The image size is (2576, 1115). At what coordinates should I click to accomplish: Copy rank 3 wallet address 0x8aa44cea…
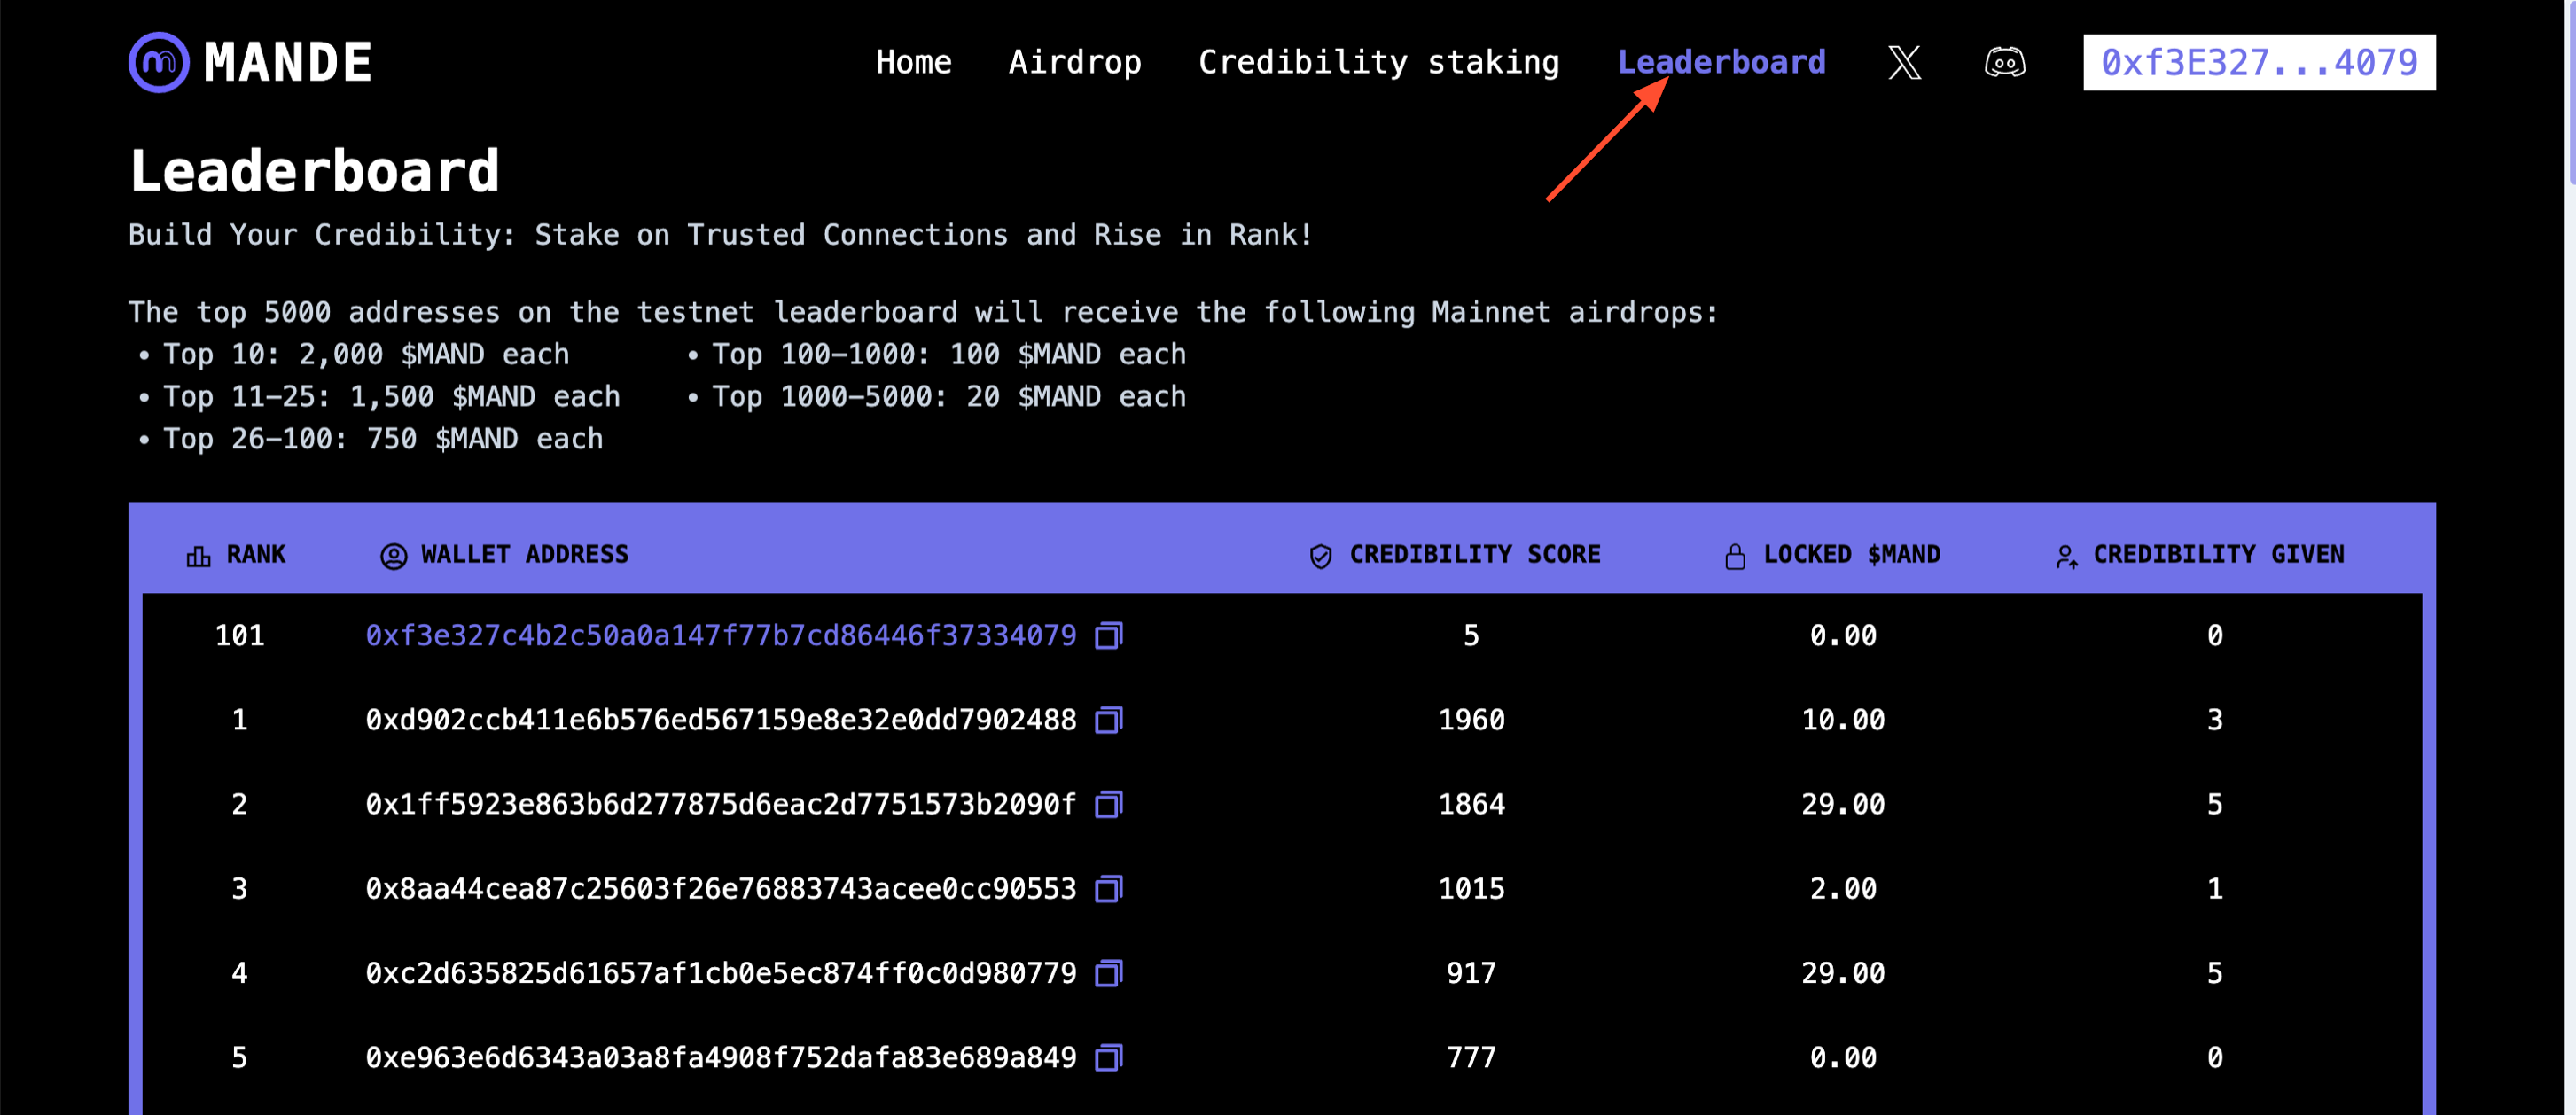coord(1109,889)
